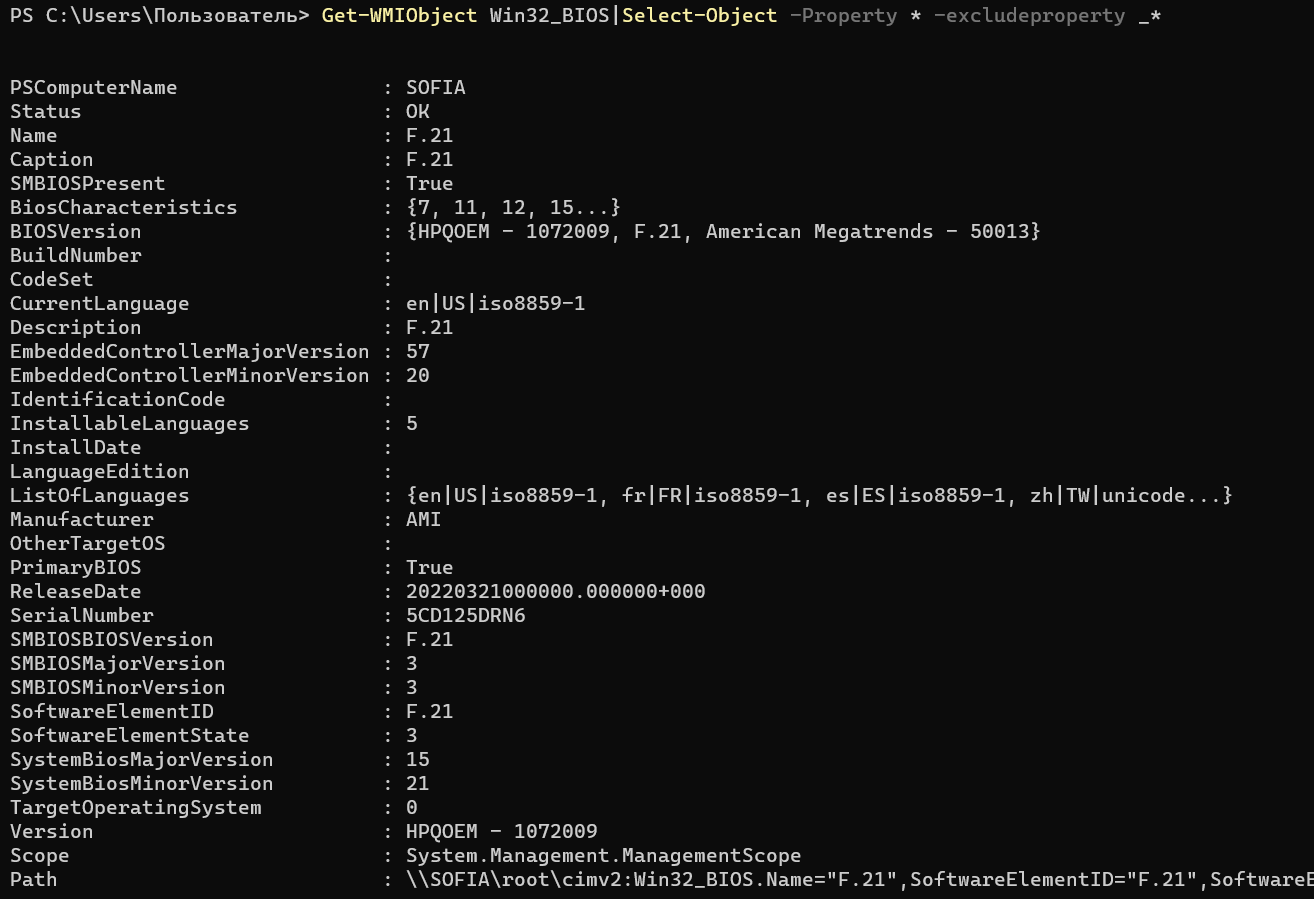1314x899 pixels.
Task: Click the Get-WMIObject command text
Action: click(x=399, y=16)
